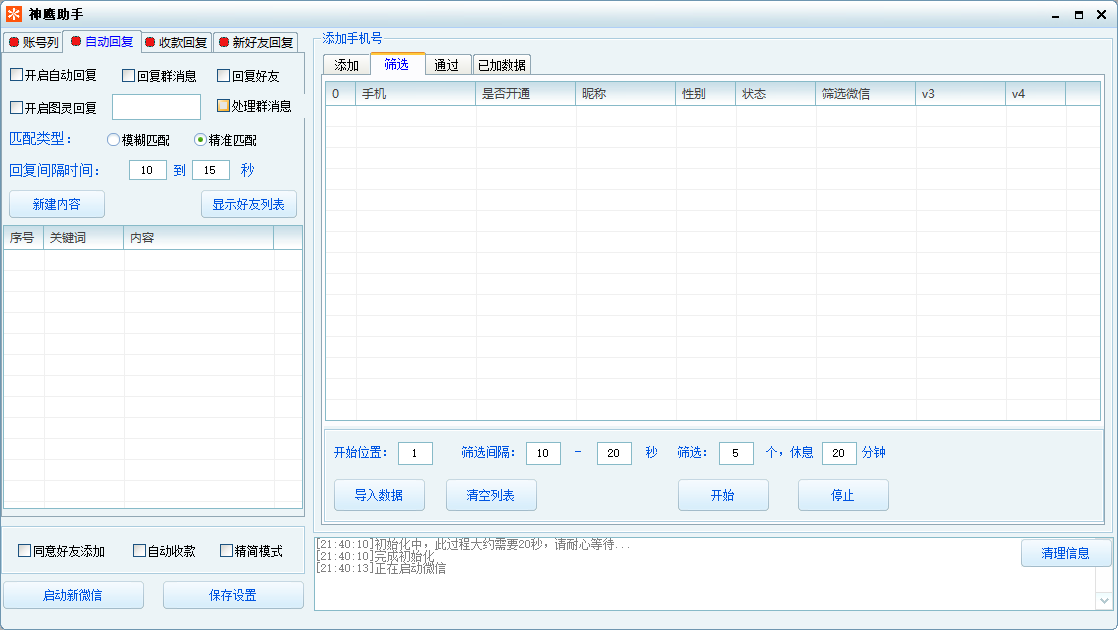
Task: Click the 开始位置 input field
Action: (x=416, y=453)
